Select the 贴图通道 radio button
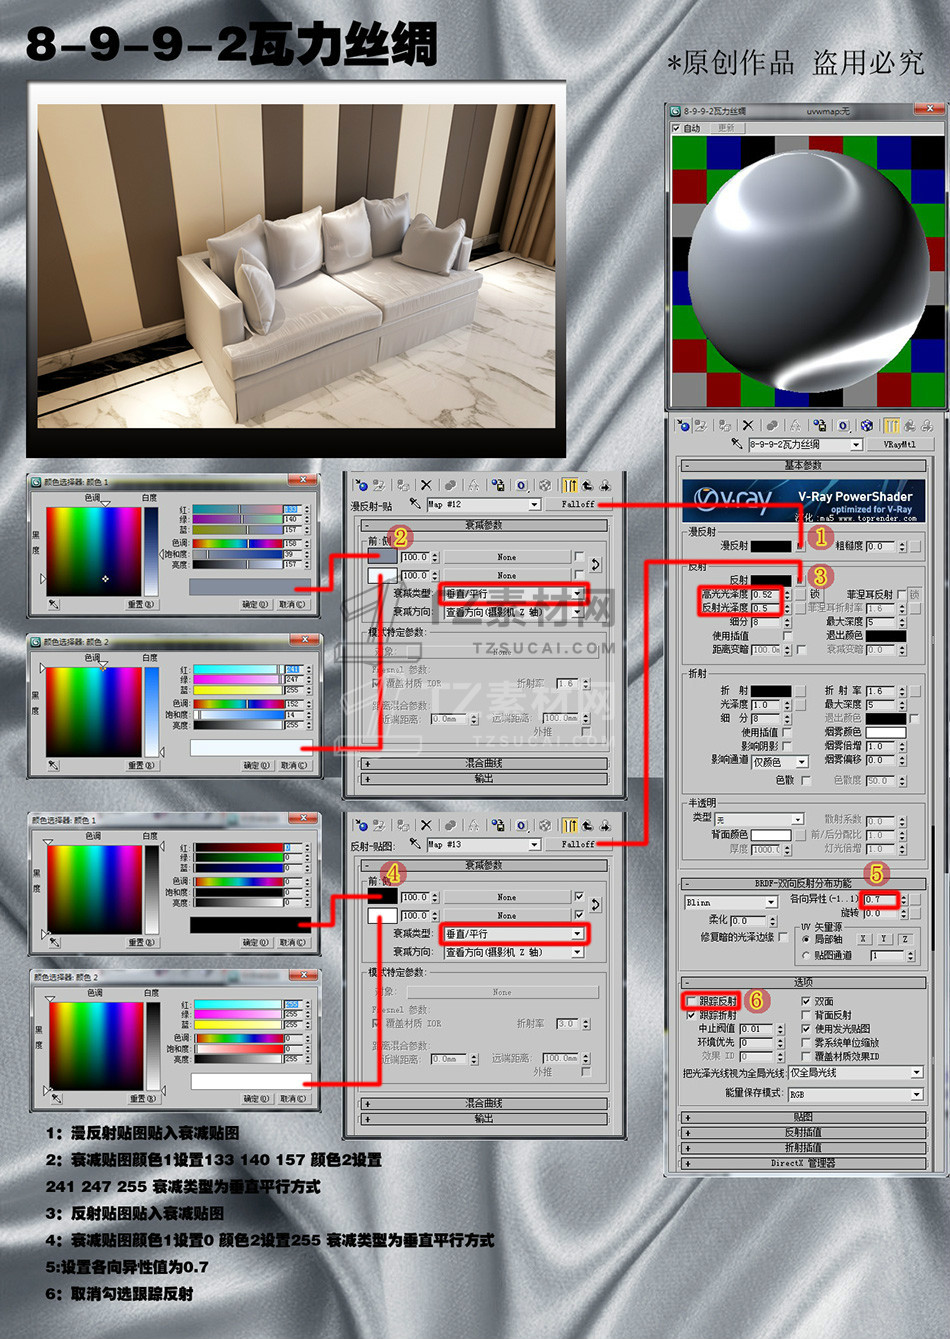The width and height of the screenshot is (950, 1339). (x=806, y=955)
